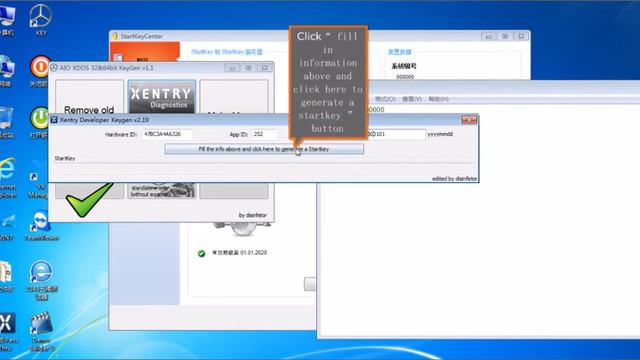Screen dimensions: 640x360
Task: Click the 'by dianfetor' credit in AIO XDOS
Action: (x=253, y=215)
